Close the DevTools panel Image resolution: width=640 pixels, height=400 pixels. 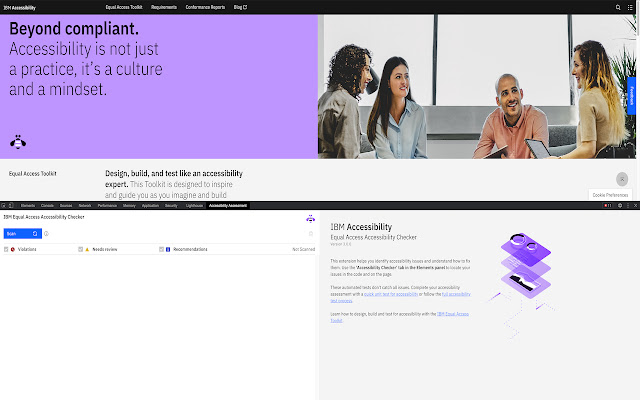[x=635, y=205]
